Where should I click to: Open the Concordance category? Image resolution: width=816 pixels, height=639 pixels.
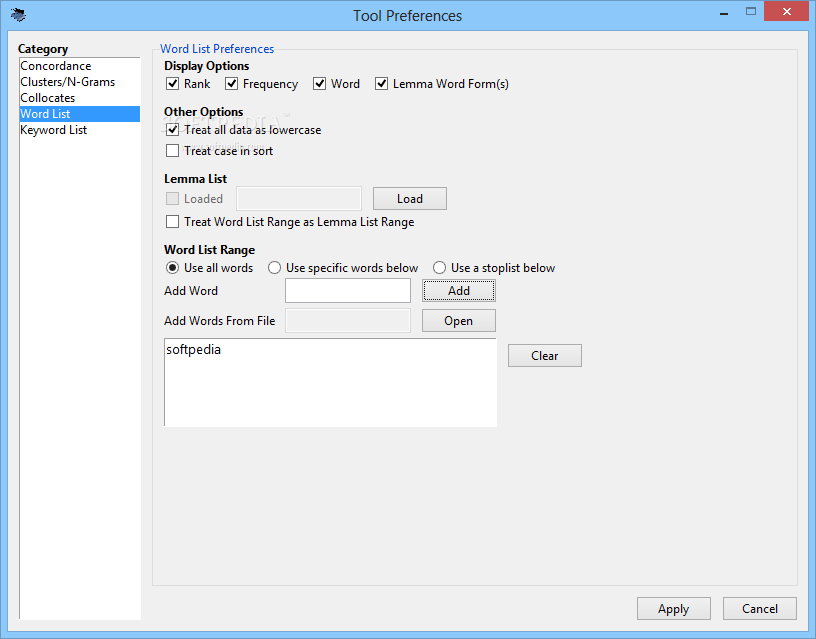[x=80, y=66]
